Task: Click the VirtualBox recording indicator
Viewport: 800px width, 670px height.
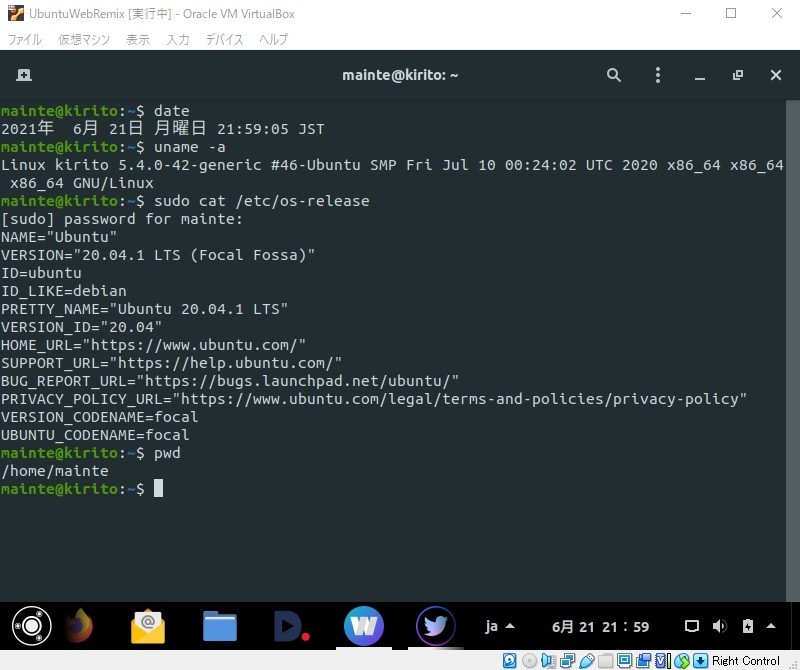Action: click(644, 661)
